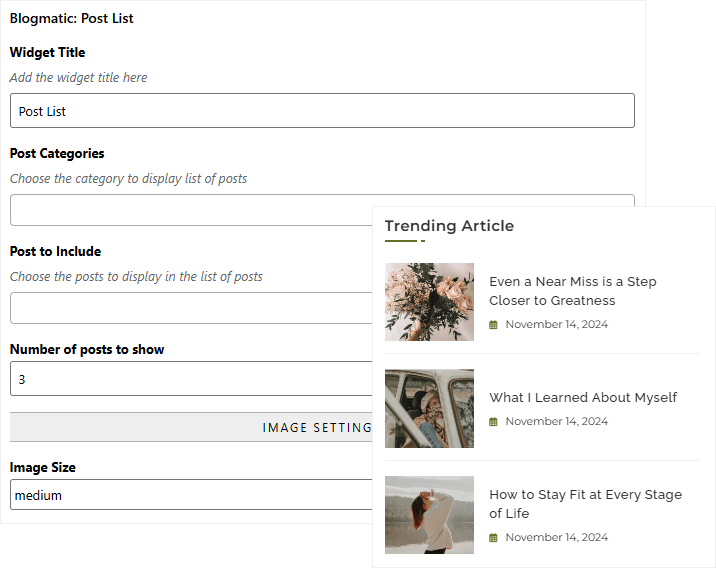The width and height of the screenshot is (716, 568).
Task: Open the woman by lake thumbnail
Action: (x=429, y=514)
